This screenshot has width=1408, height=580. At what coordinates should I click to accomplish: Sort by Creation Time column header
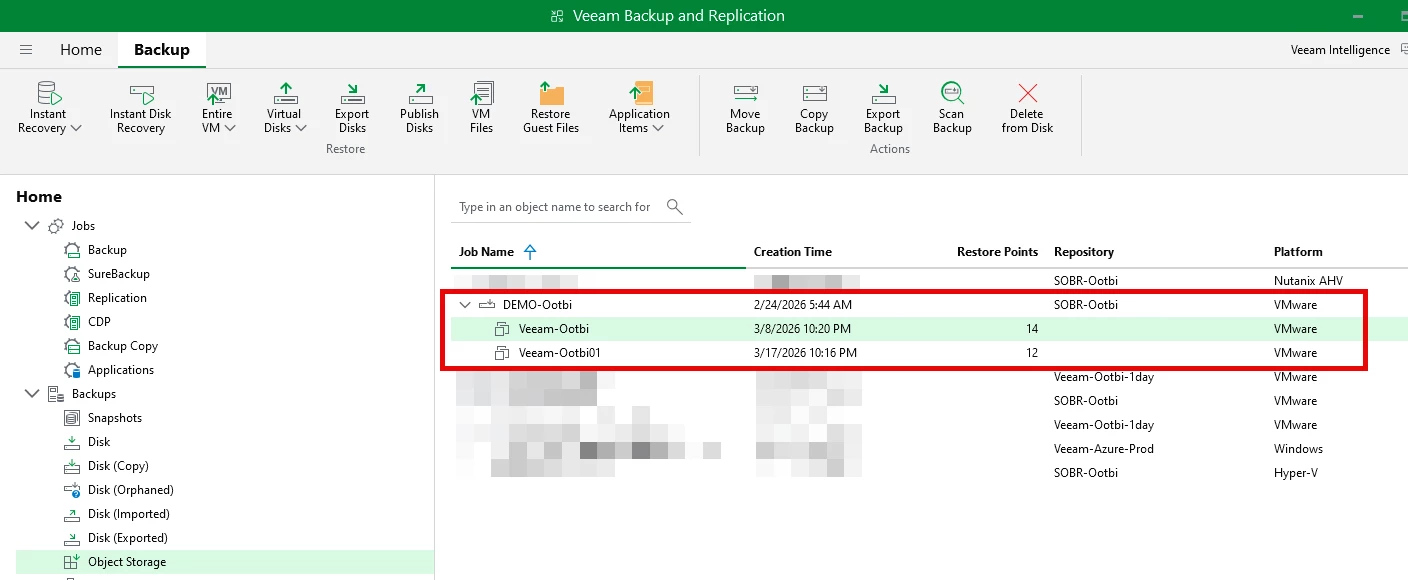click(x=792, y=252)
